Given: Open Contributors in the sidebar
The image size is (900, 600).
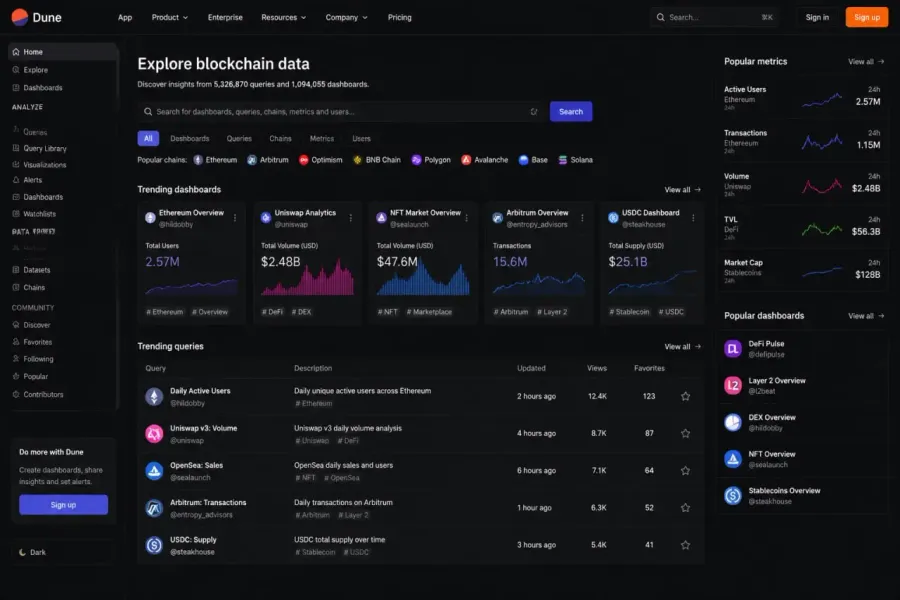Looking at the screenshot, I should tap(43, 394).
